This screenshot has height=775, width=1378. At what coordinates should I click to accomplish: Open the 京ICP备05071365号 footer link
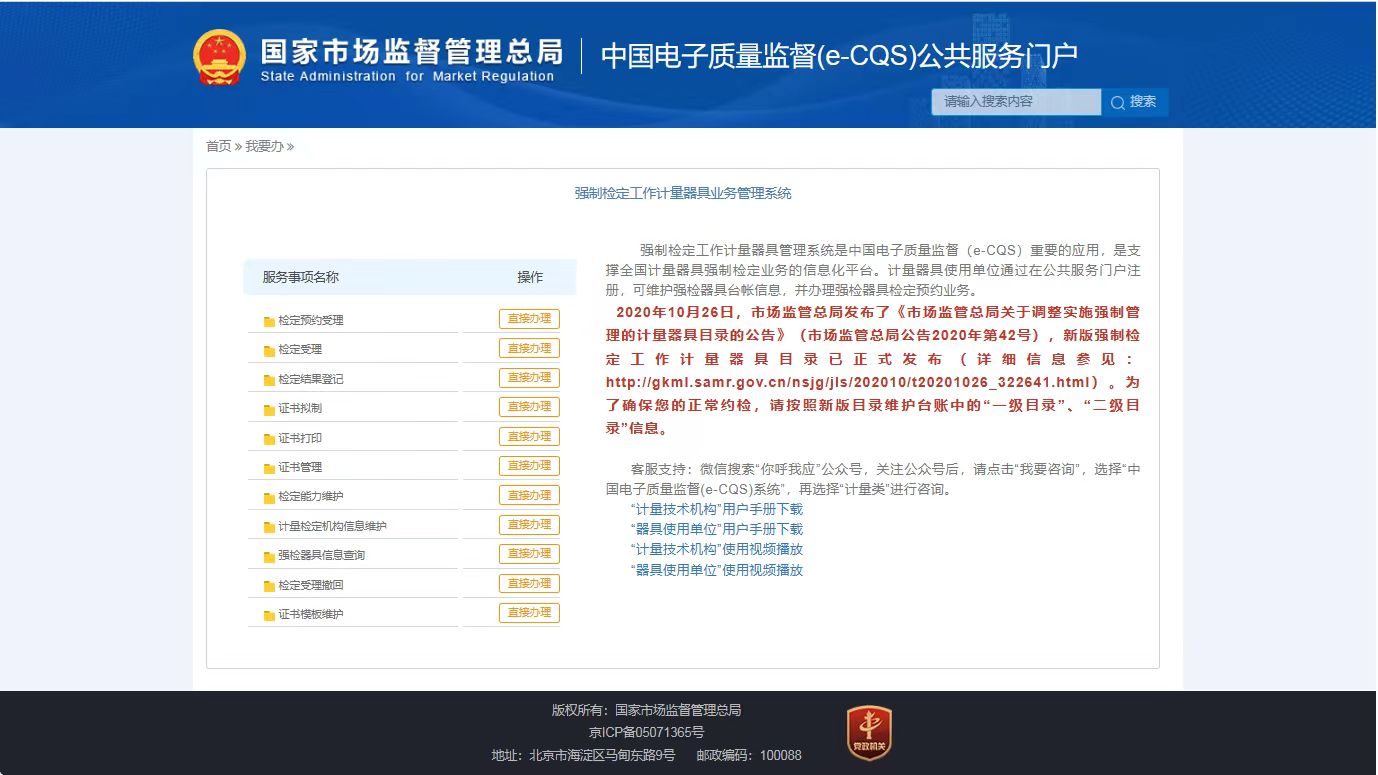(646, 733)
